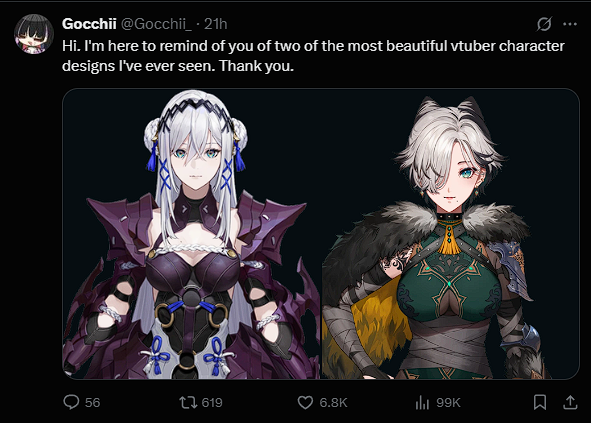Enlarge the purple-armored character image
The width and height of the screenshot is (591, 423).
pyautogui.click(x=191, y=234)
